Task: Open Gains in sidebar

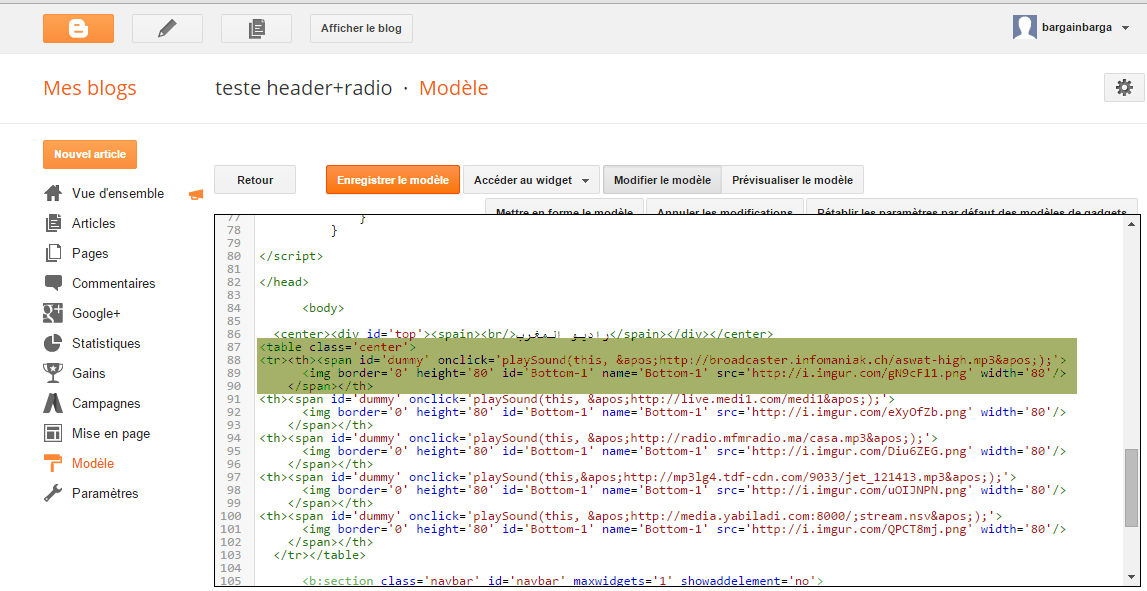Action: click(x=89, y=374)
